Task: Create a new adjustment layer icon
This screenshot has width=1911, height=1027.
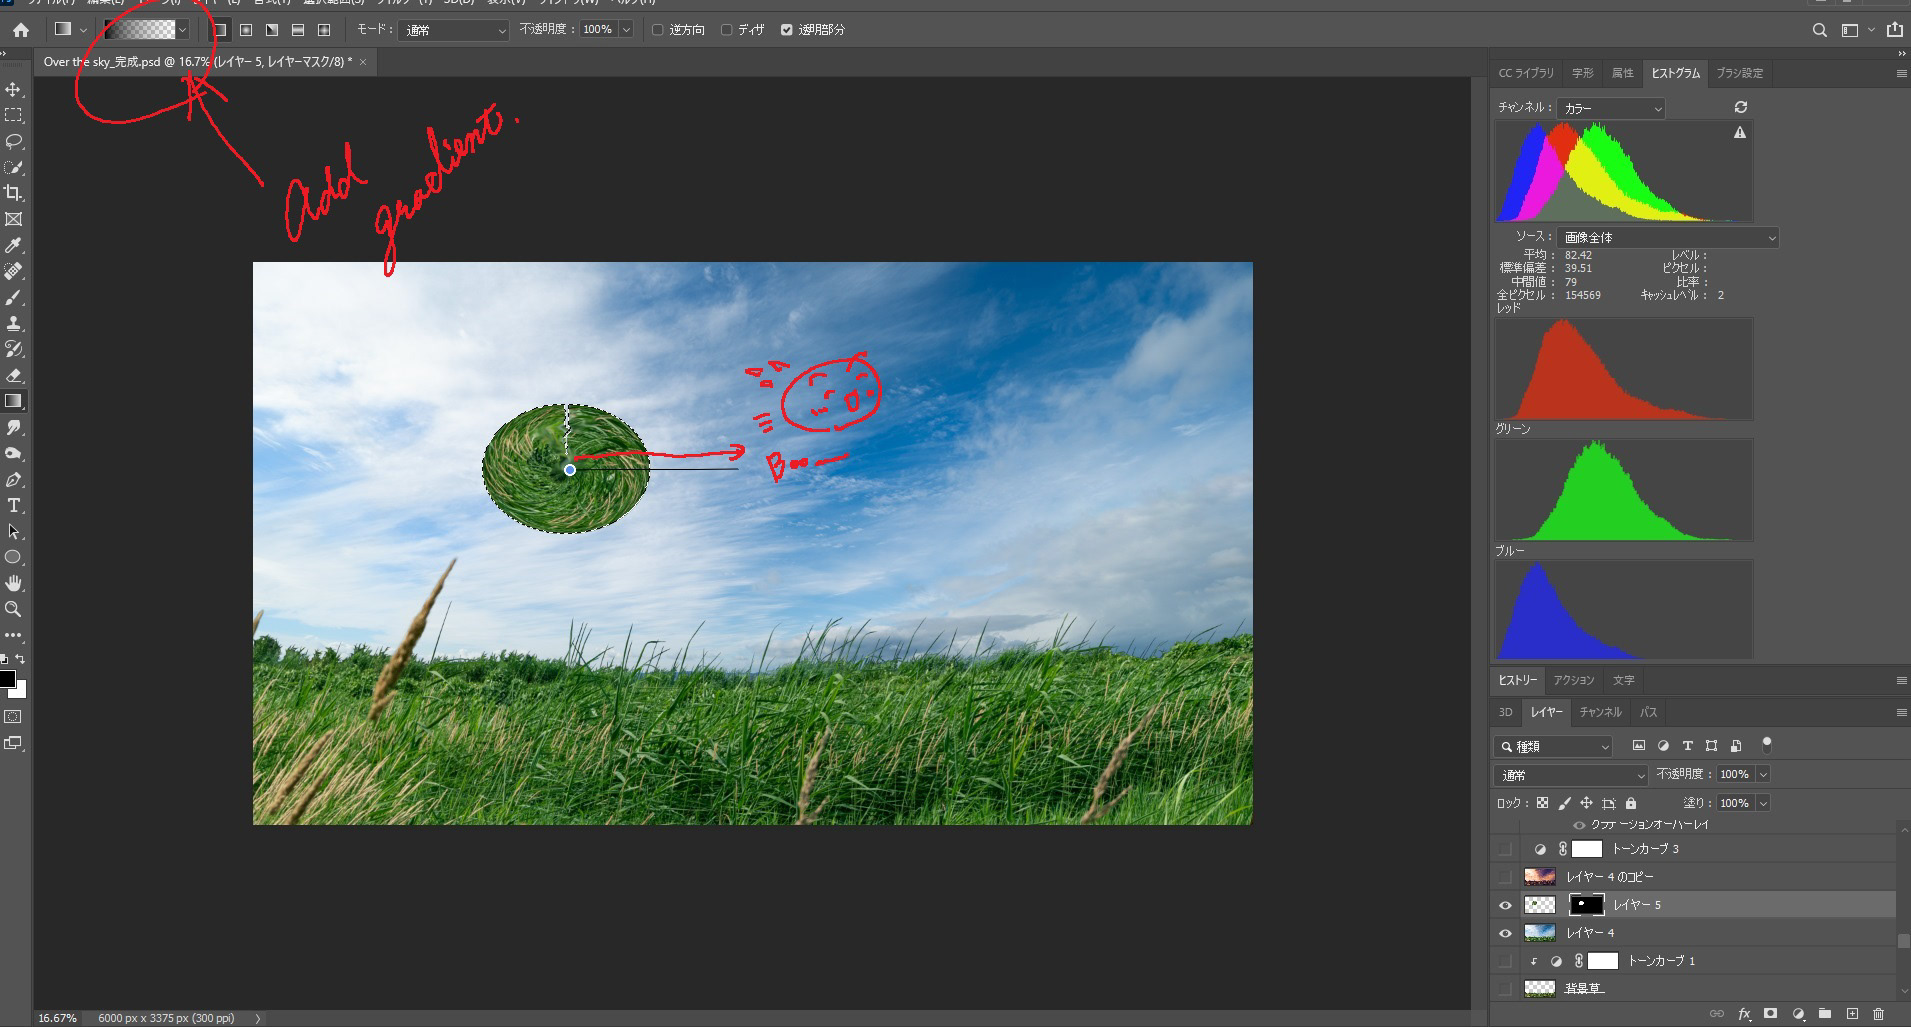Action: (1798, 1014)
